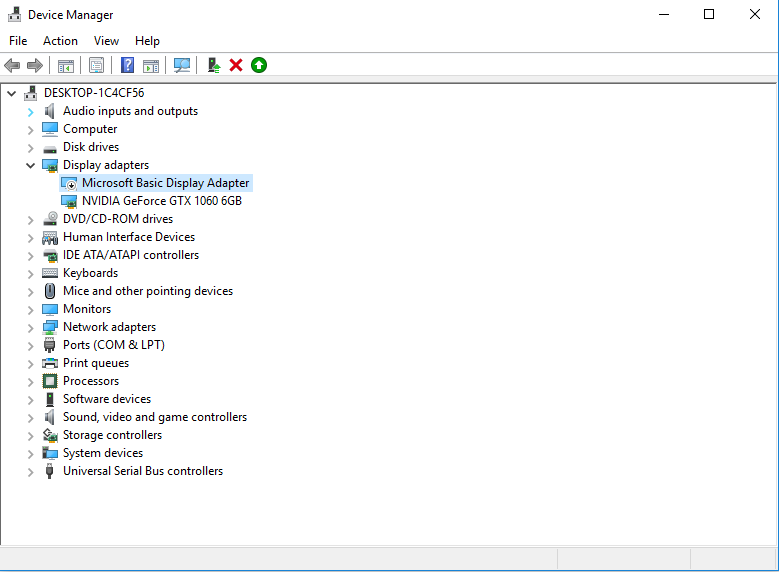Click the Device Manager title bar icon

pyautogui.click(x=14, y=14)
